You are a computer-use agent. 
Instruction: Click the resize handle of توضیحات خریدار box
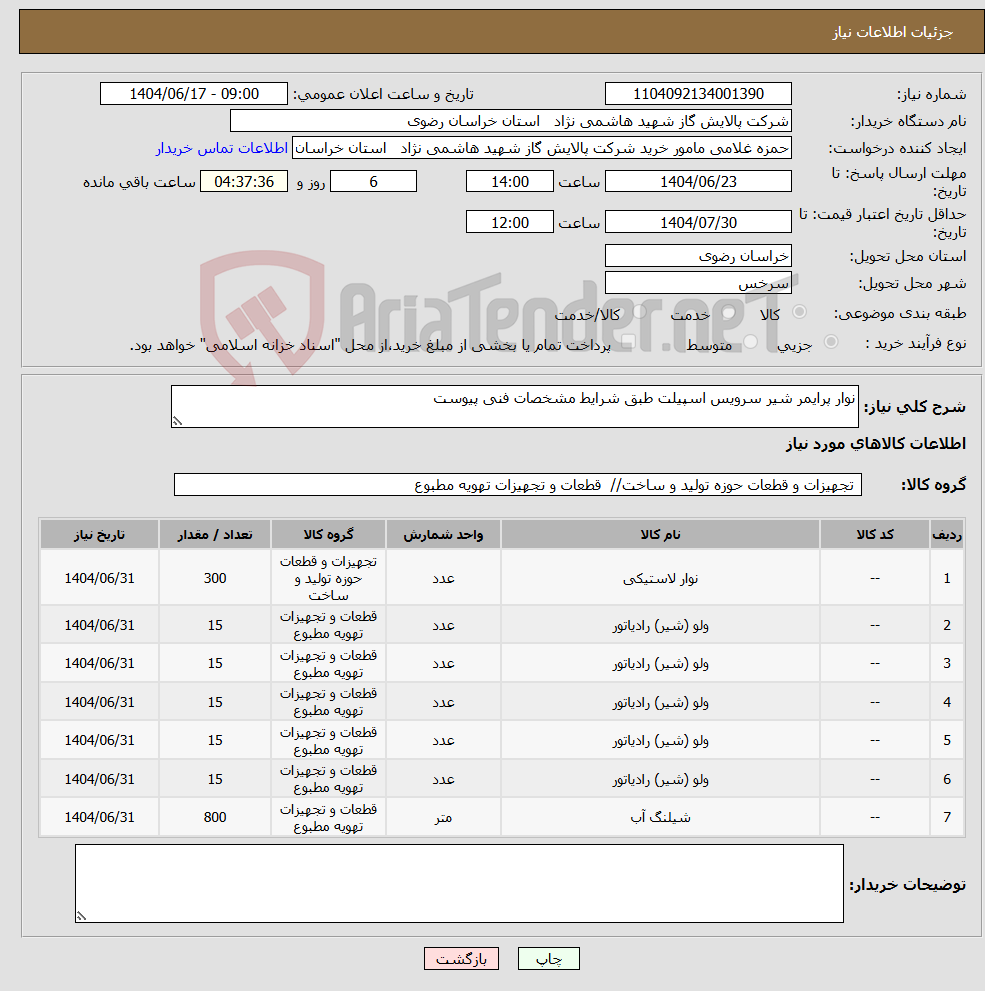[x=82, y=916]
